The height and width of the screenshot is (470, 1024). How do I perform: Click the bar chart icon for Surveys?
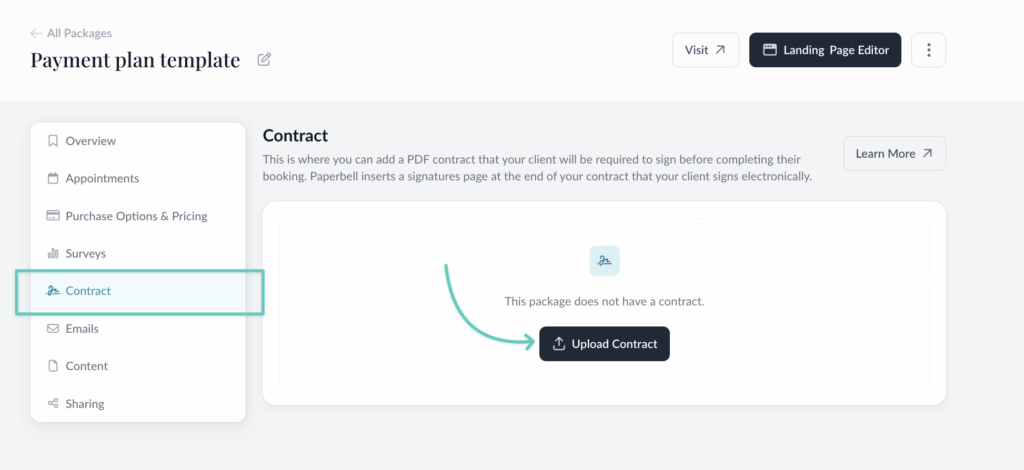click(x=53, y=254)
